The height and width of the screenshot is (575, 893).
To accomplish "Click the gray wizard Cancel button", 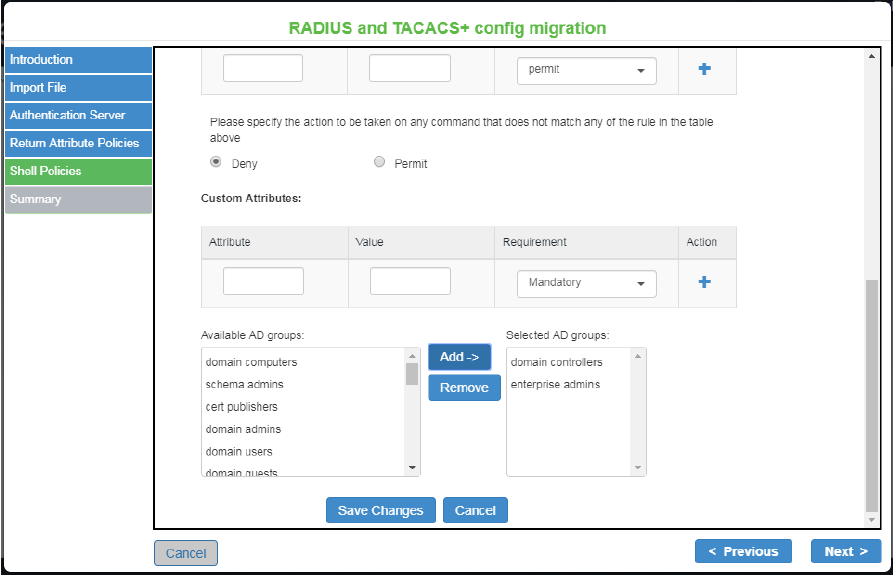I will tap(186, 553).
